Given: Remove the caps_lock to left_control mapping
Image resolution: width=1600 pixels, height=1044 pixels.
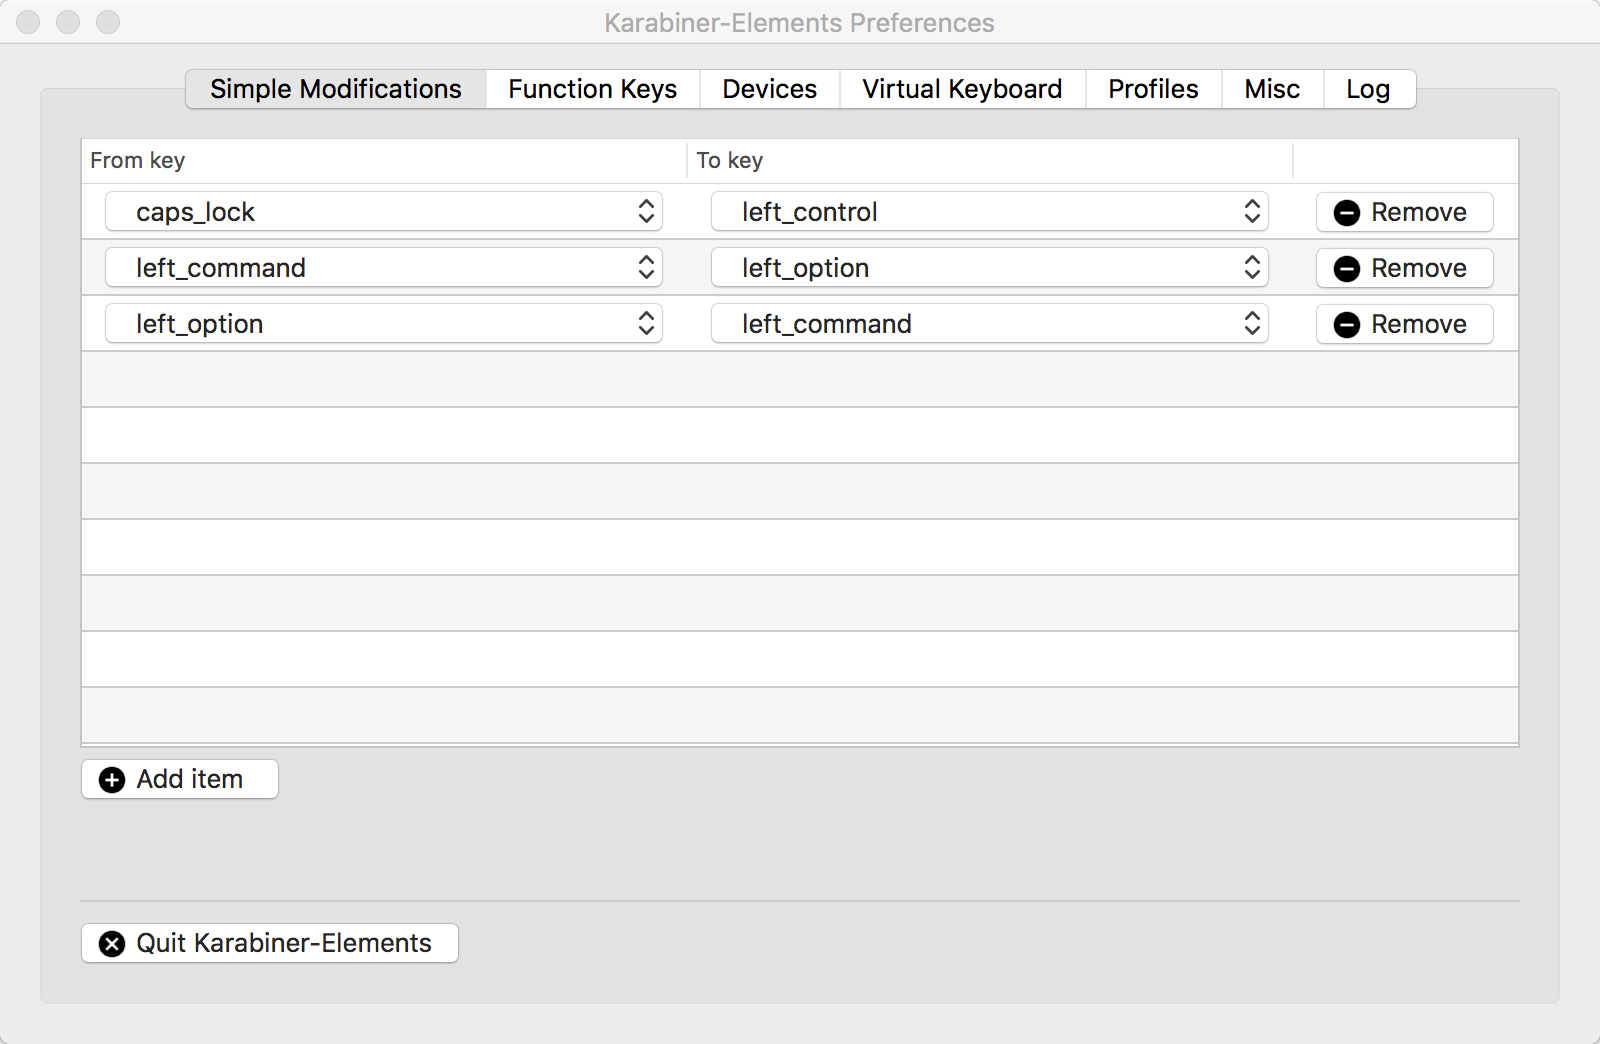Looking at the screenshot, I should 1405,212.
